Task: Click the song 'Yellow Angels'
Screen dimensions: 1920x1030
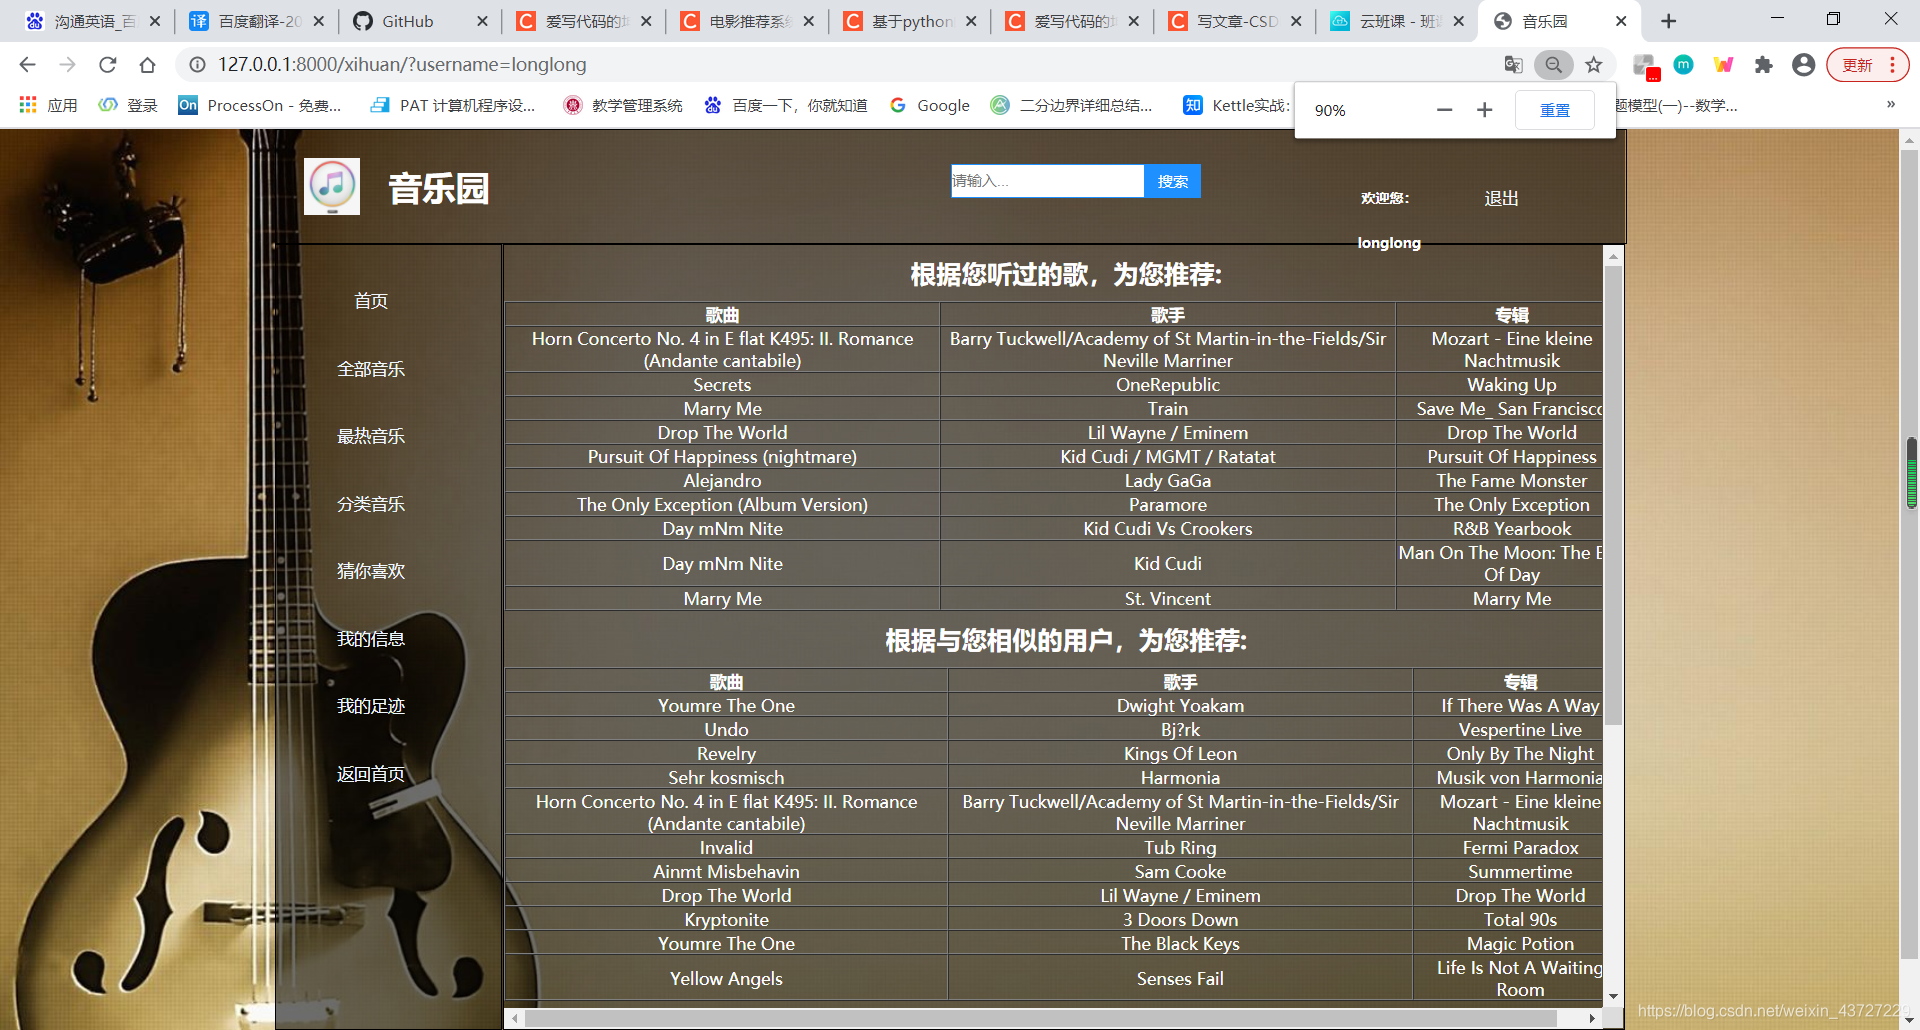Action: [726, 979]
